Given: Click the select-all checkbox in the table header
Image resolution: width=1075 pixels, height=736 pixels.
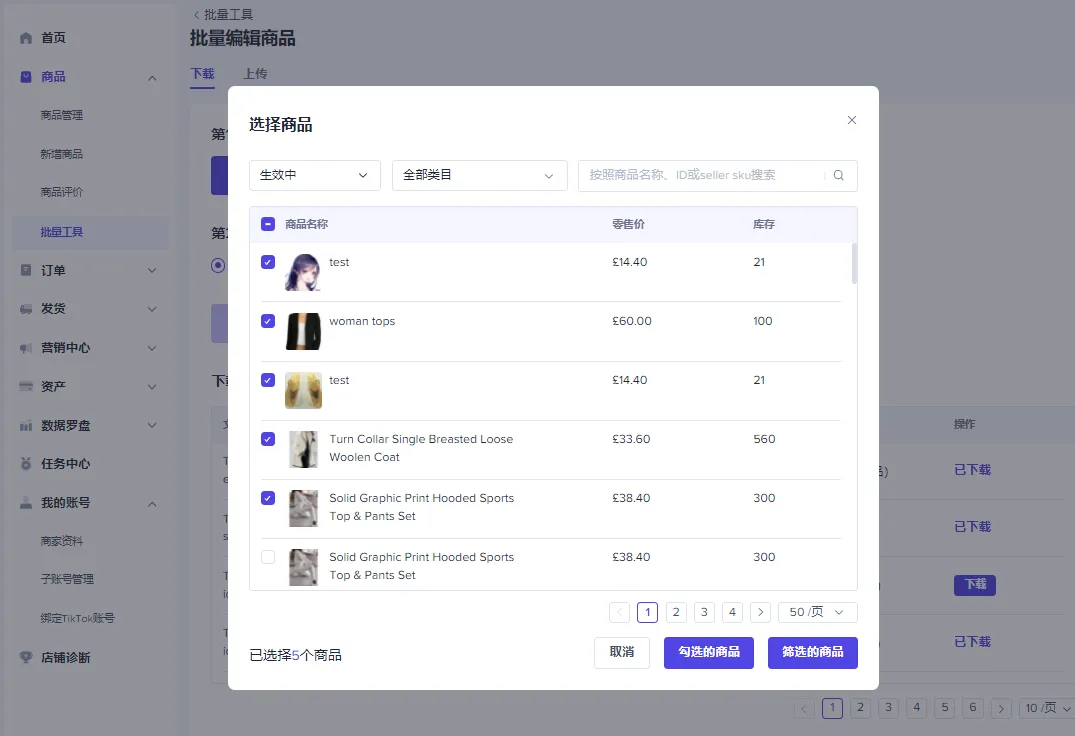Looking at the screenshot, I should (267, 224).
